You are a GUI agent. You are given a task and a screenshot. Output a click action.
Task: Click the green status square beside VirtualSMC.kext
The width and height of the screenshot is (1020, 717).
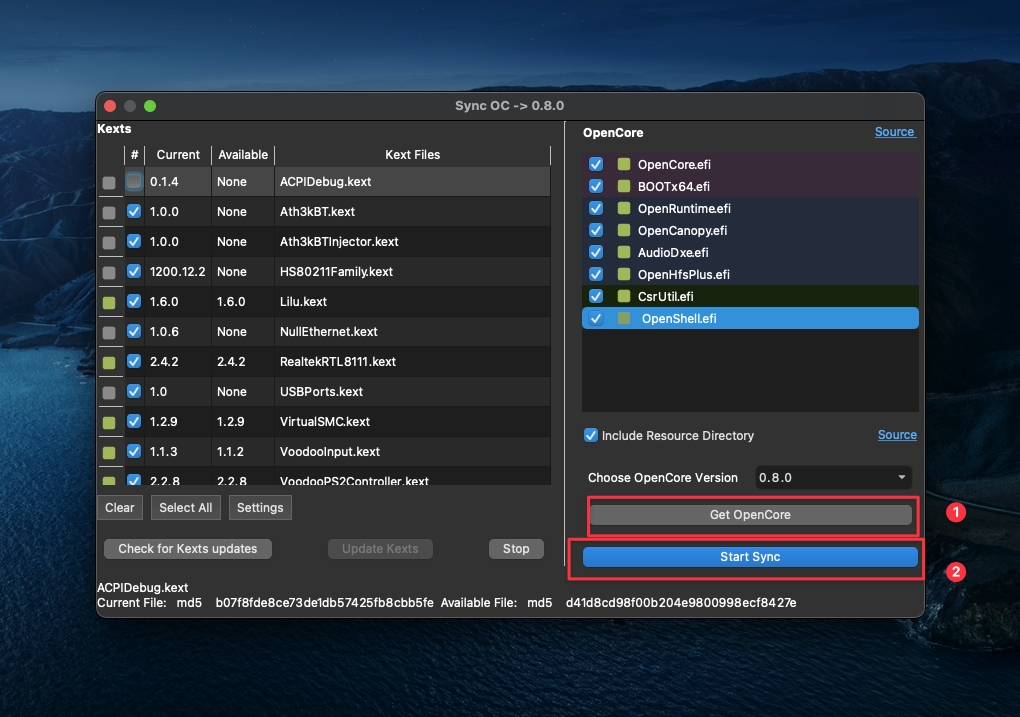[x=109, y=422]
